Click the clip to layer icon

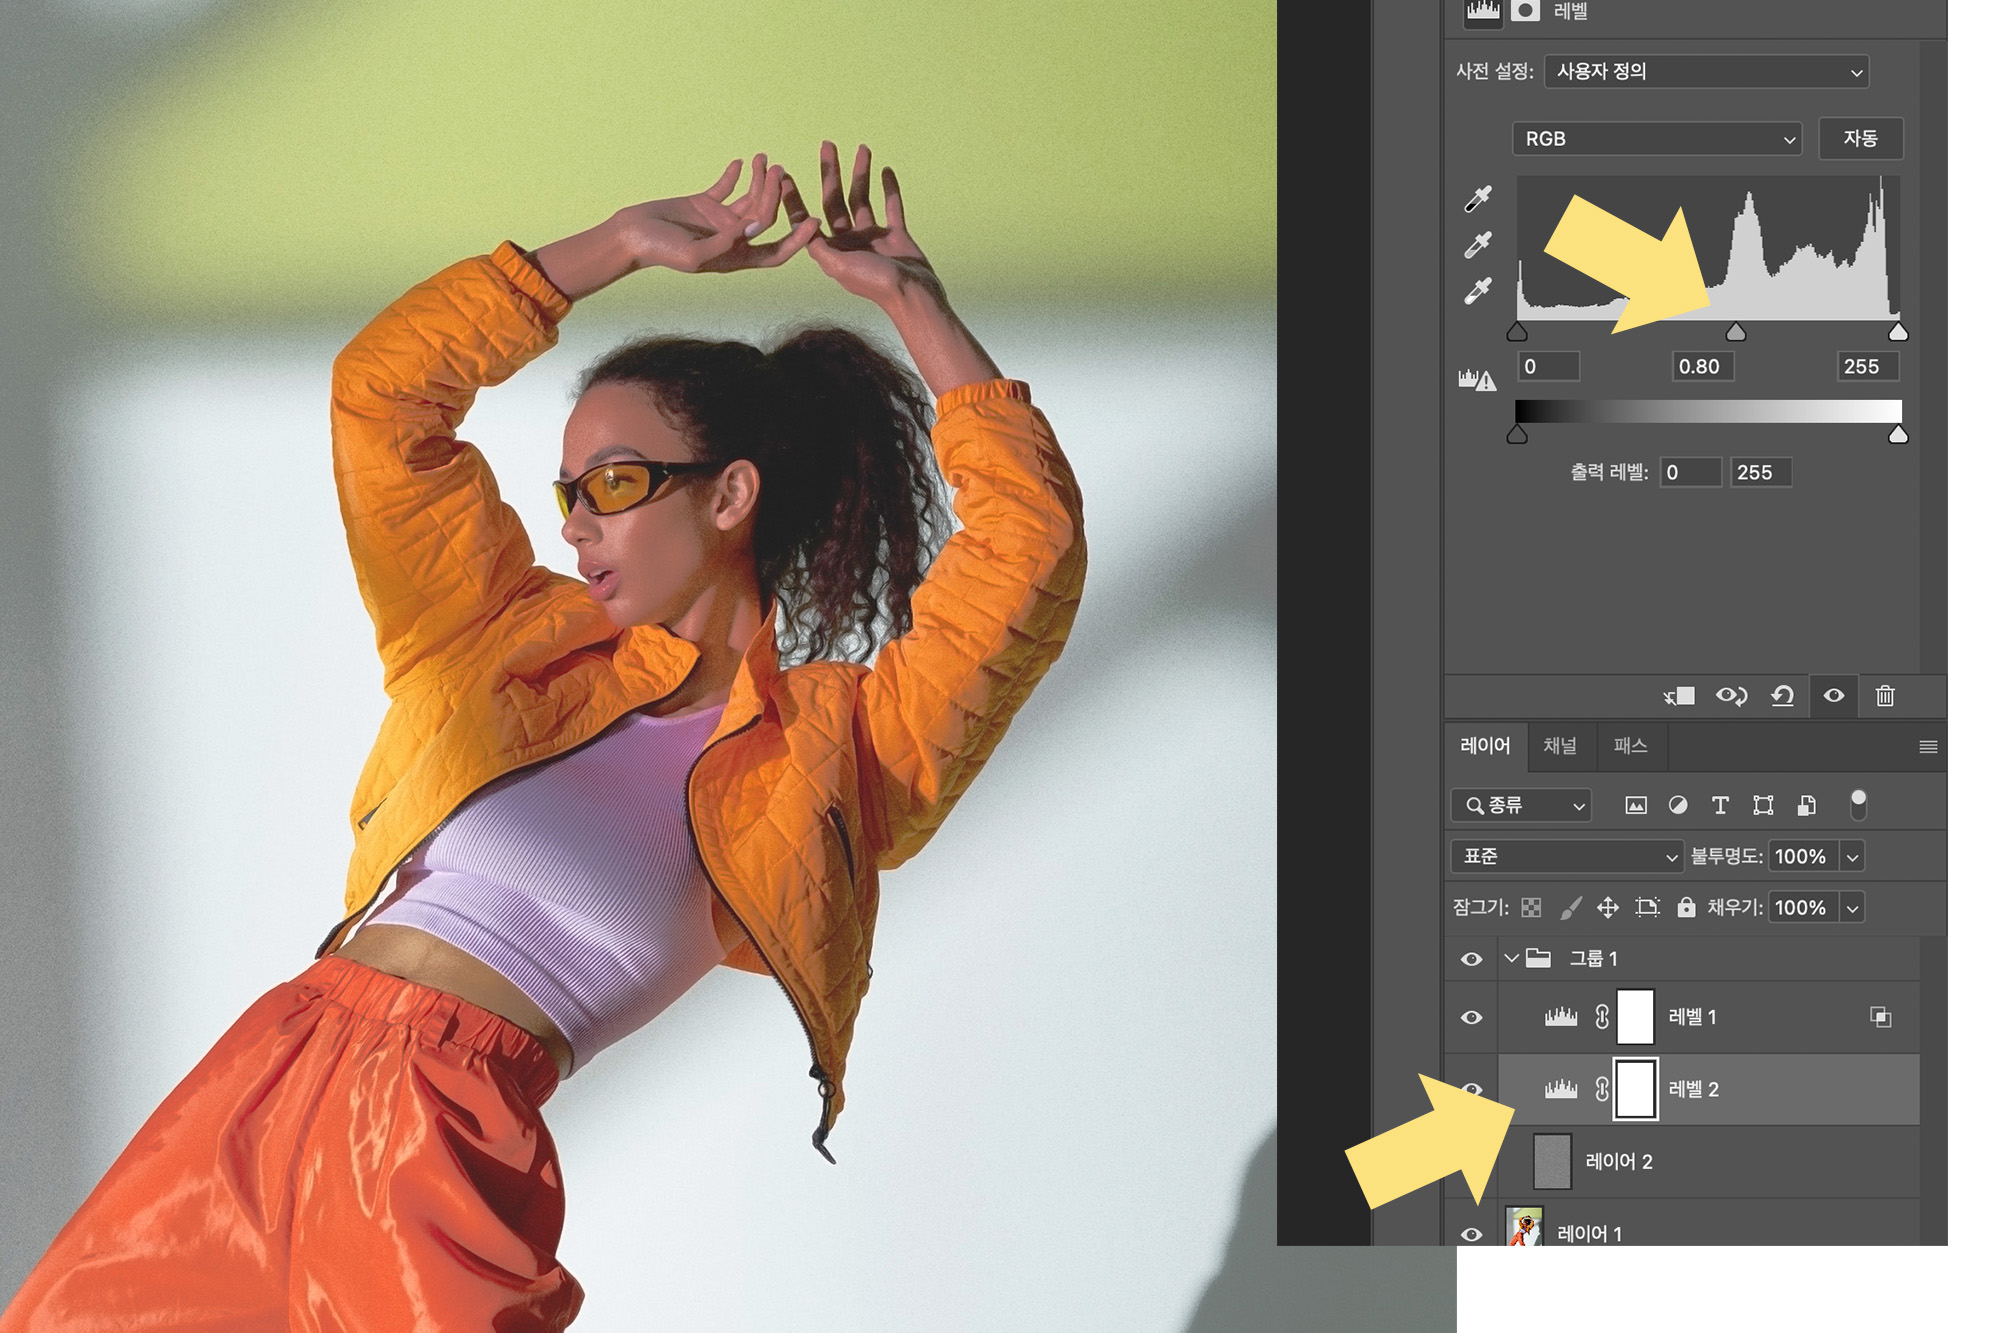(x=1680, y=696)
